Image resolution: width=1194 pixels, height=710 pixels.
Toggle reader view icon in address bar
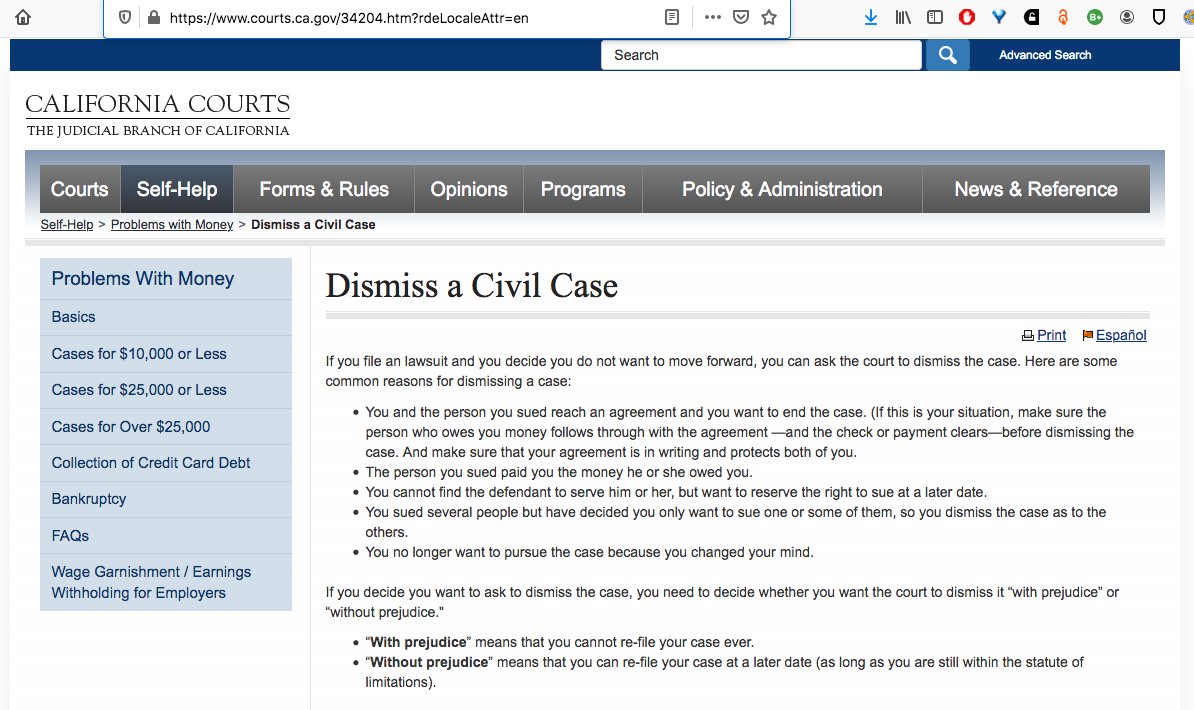click(x=672, y=17)
